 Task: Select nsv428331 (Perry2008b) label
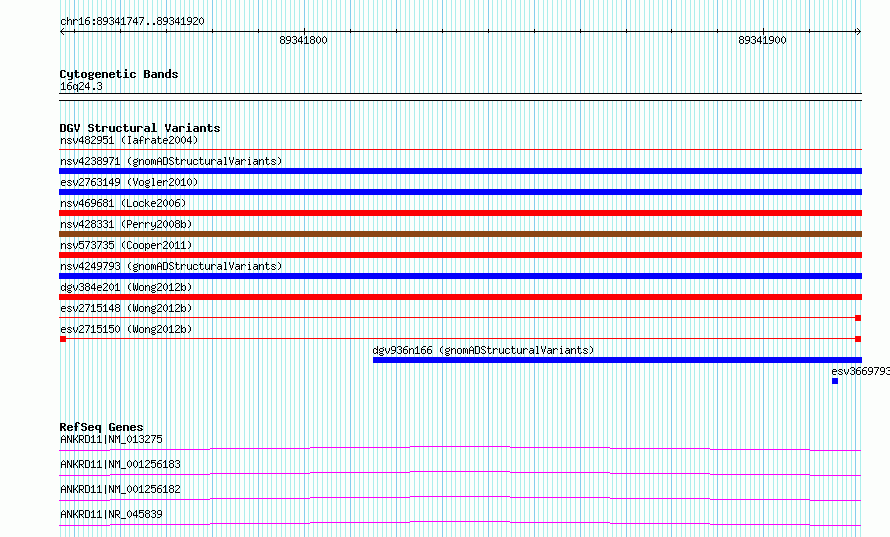[x=126, y=224]
